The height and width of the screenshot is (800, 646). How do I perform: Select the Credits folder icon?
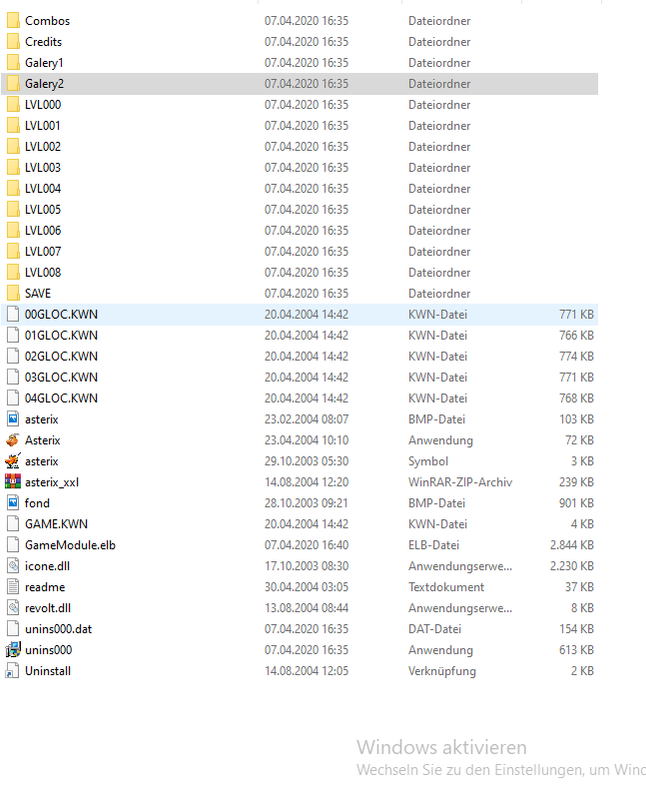click(13, 42)
